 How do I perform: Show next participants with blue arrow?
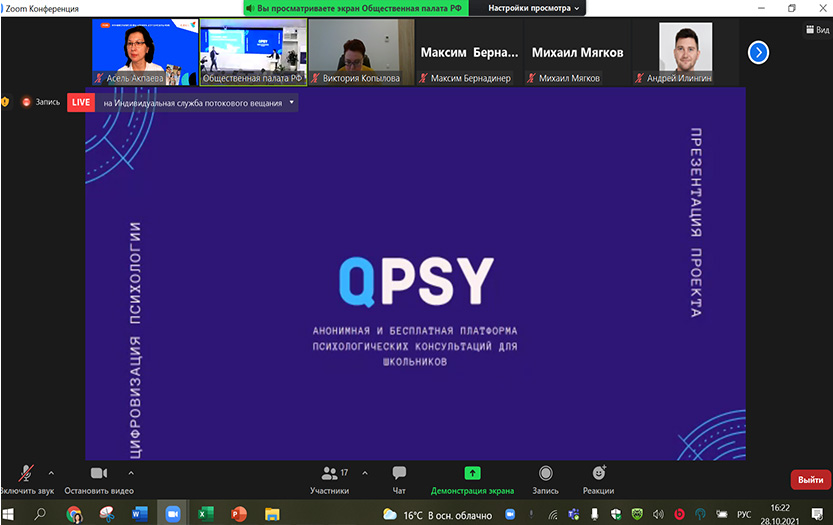pyautogui.click(x=758, y=52)
